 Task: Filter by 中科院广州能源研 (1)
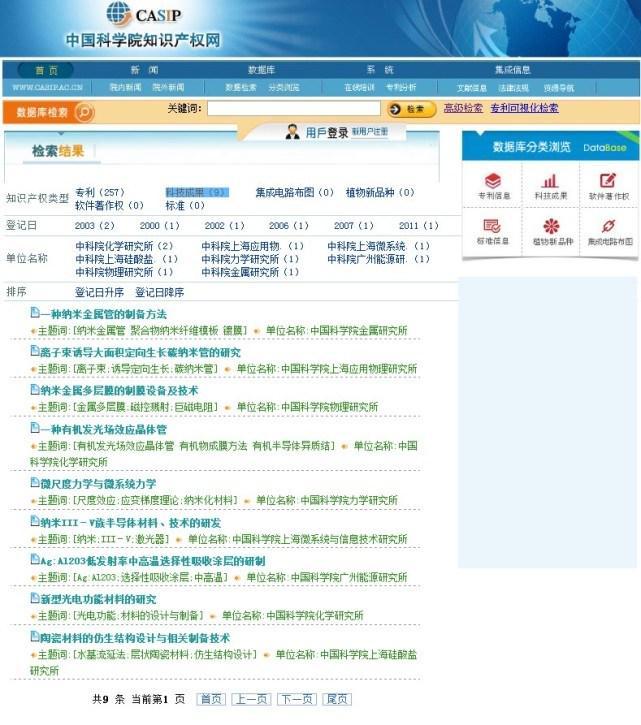pyautogui.click(x=379, y=259)
